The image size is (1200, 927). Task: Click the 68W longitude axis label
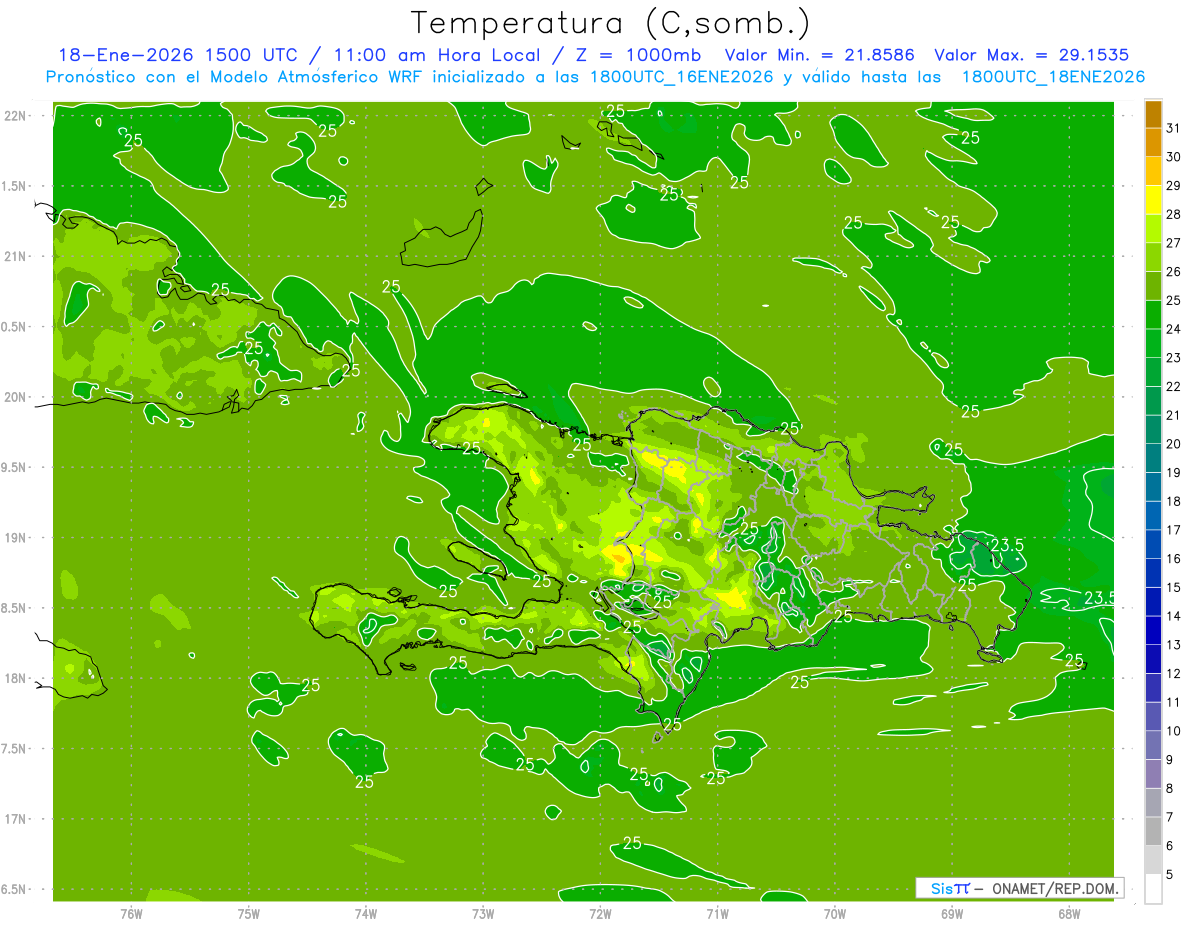1068,914
